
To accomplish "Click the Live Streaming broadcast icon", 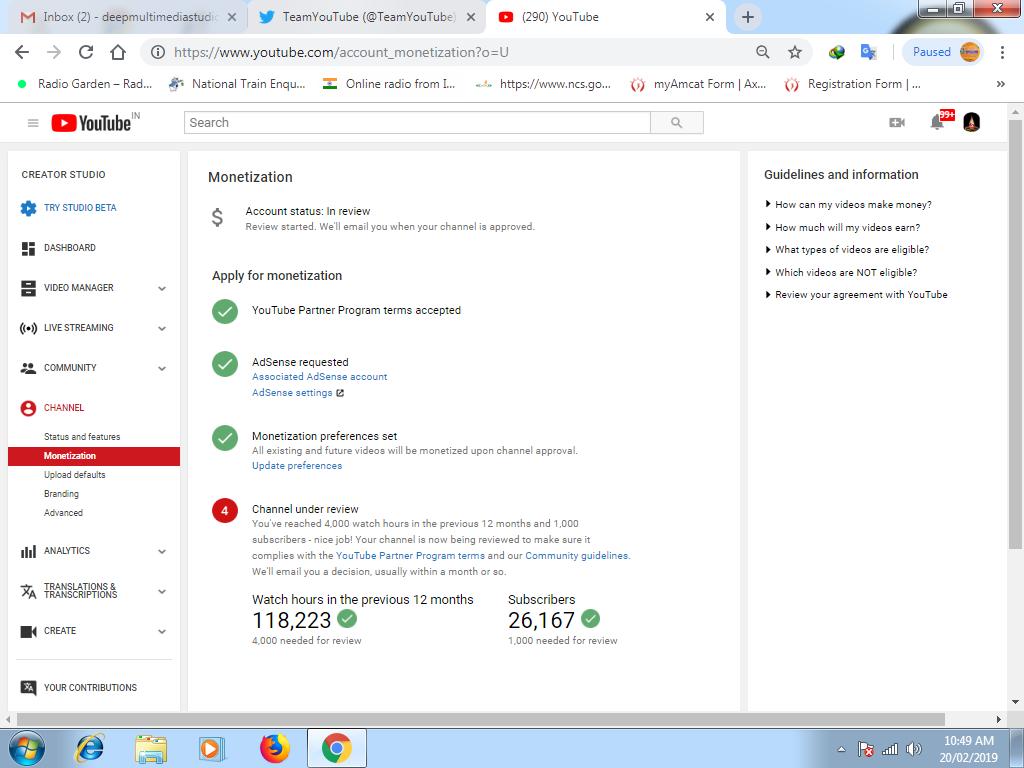I will 28,328.
